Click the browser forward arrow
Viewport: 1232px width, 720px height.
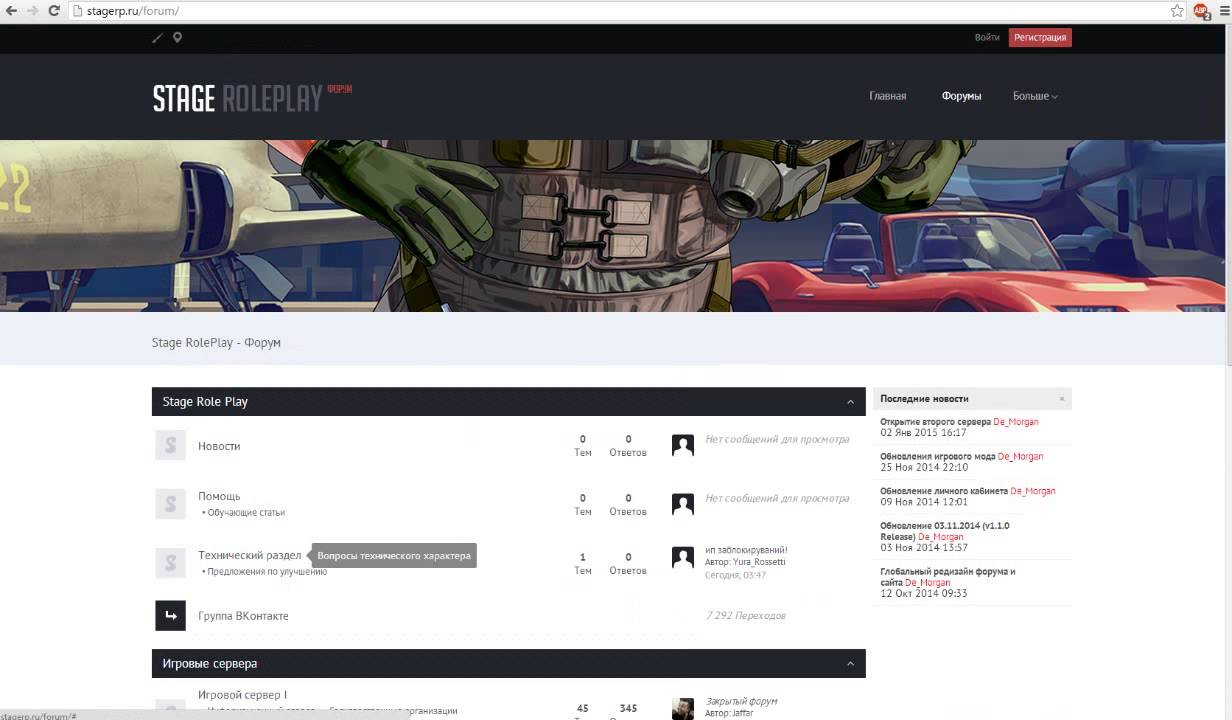tap(32, 10)
